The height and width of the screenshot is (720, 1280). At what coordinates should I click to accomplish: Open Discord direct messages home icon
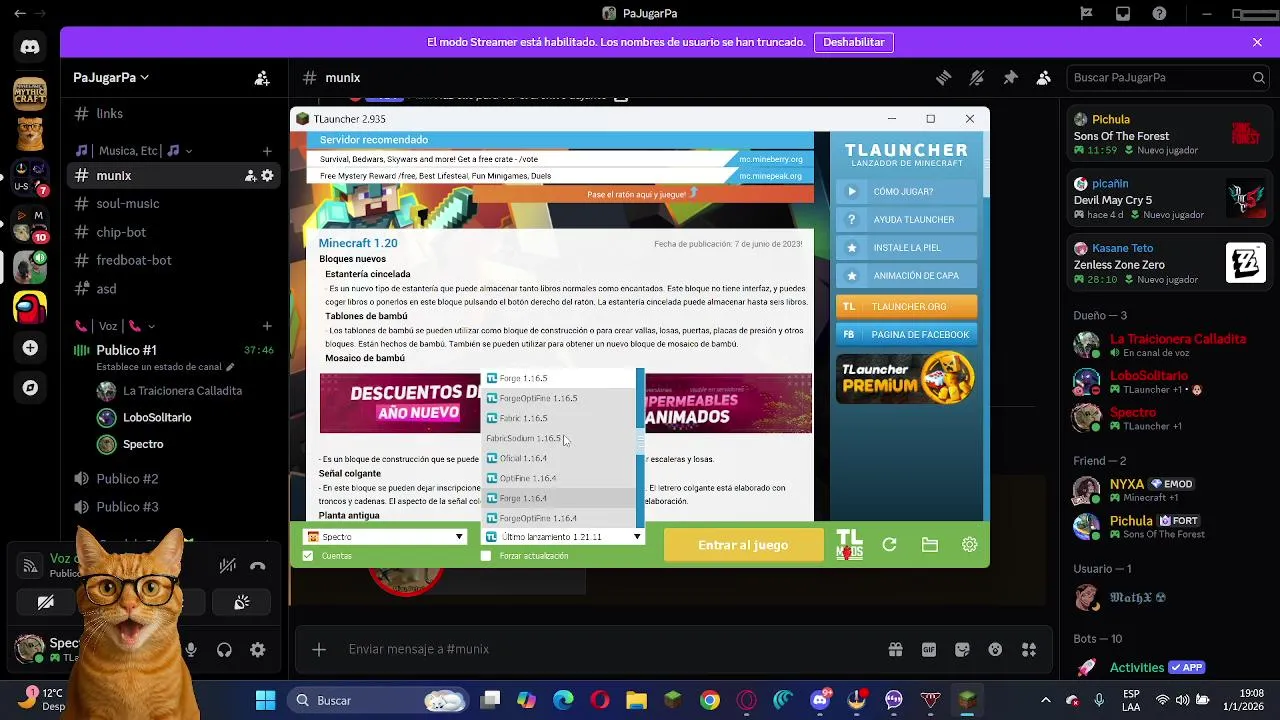point(30,47)
